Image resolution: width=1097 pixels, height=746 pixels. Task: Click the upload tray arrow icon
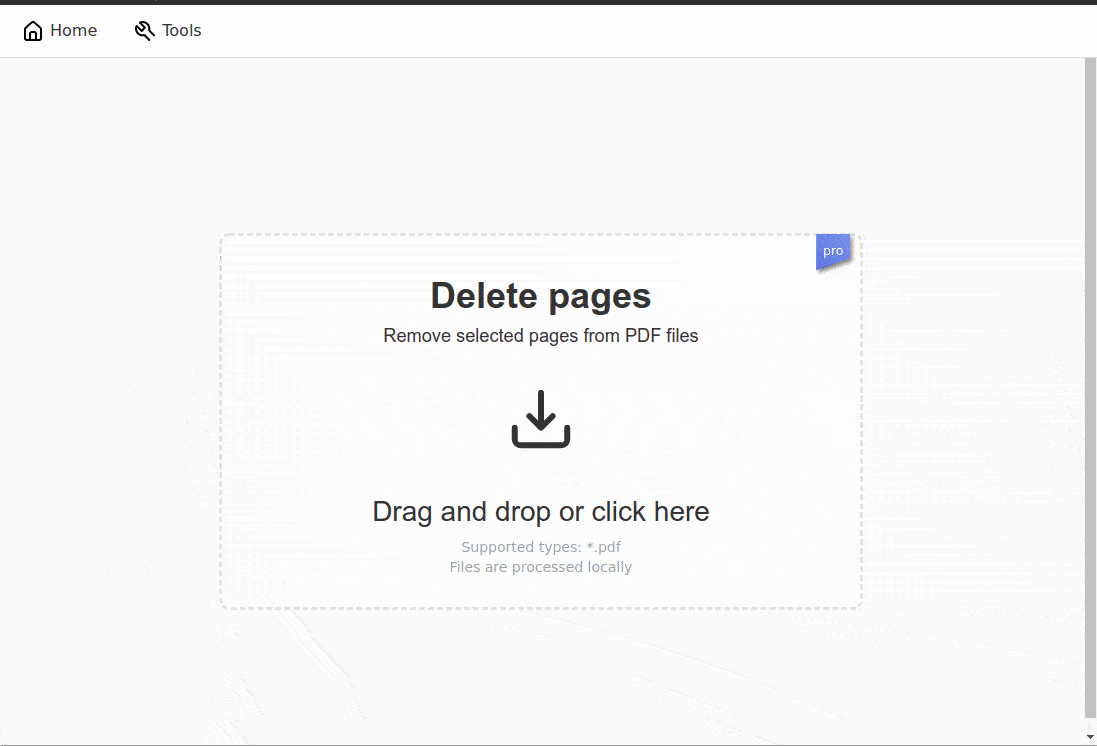coord(541,418)
